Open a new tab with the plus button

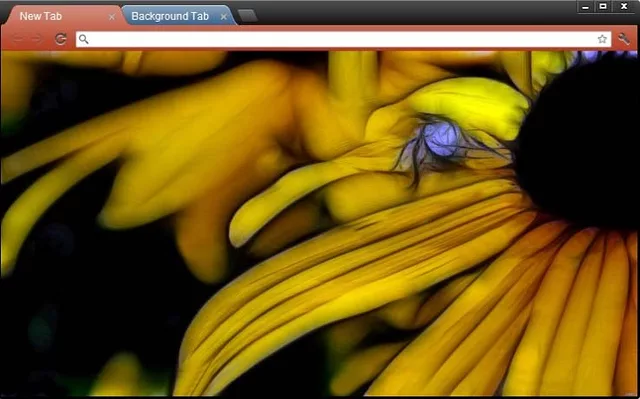pos(248,16)
